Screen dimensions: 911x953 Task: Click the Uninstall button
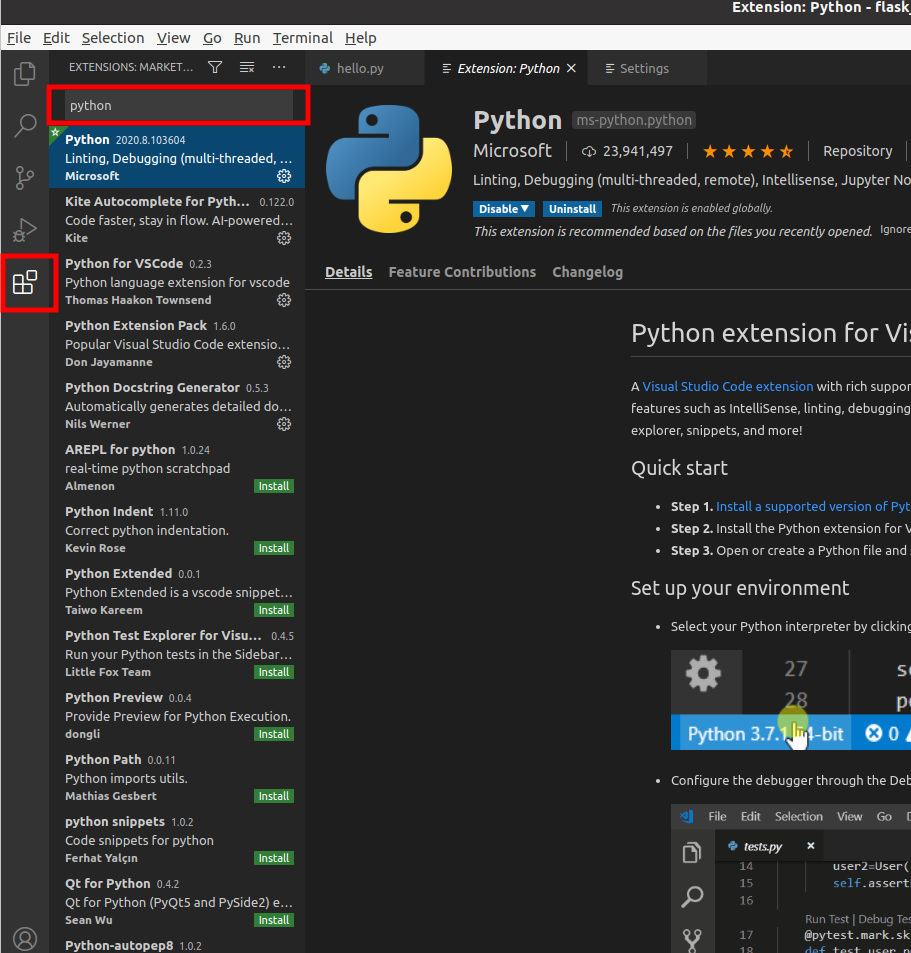(x=572, y=208)
